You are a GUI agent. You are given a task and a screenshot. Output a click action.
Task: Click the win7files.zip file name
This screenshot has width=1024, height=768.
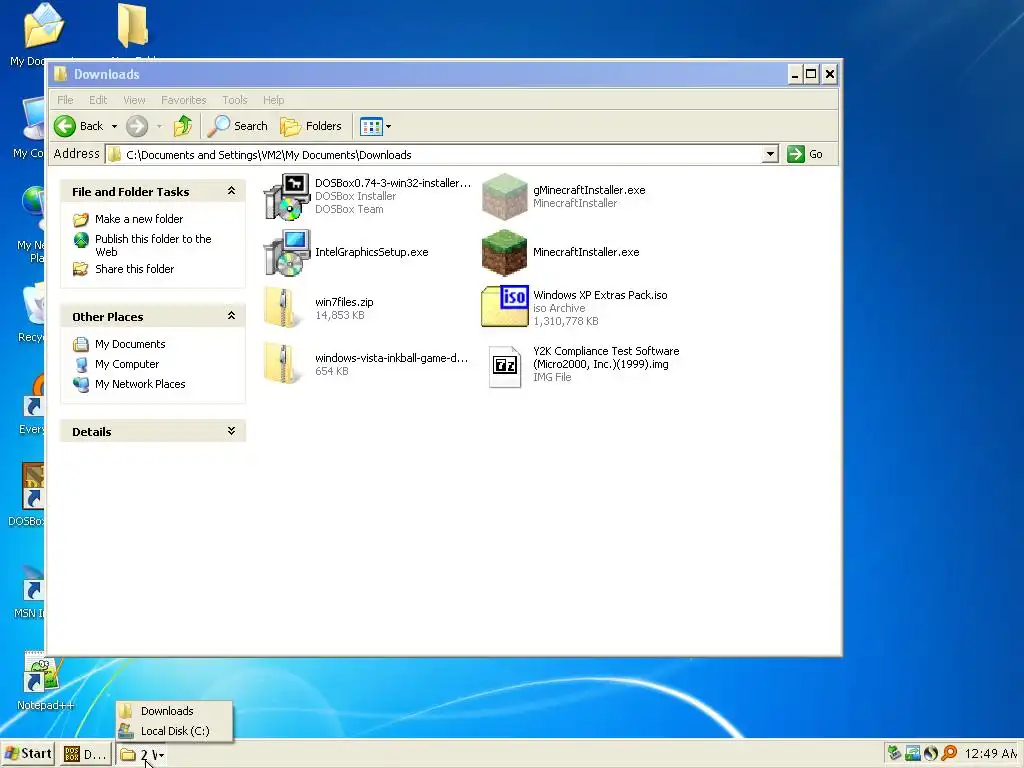344,302
